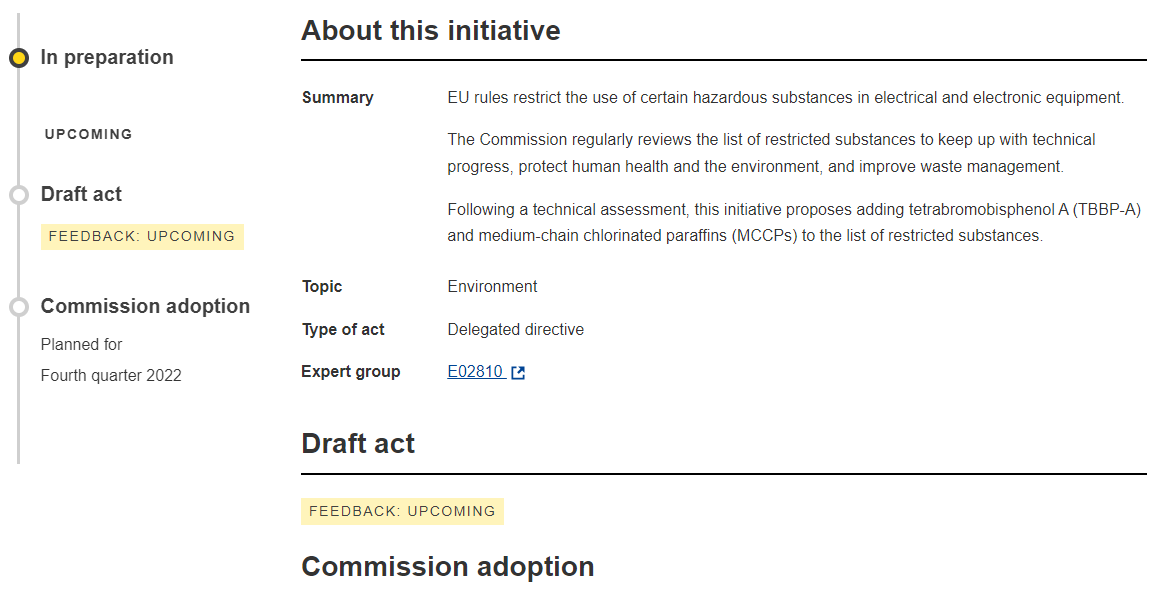Select the In preparation timeline label

pyautogui.click(x=107, y=58)
